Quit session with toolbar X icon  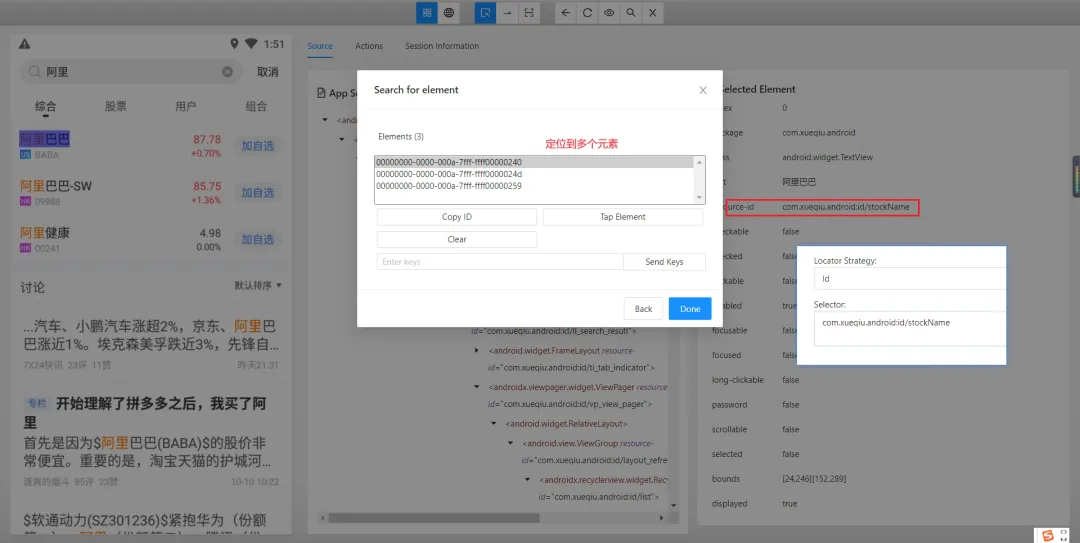click(x=652, y=12)
